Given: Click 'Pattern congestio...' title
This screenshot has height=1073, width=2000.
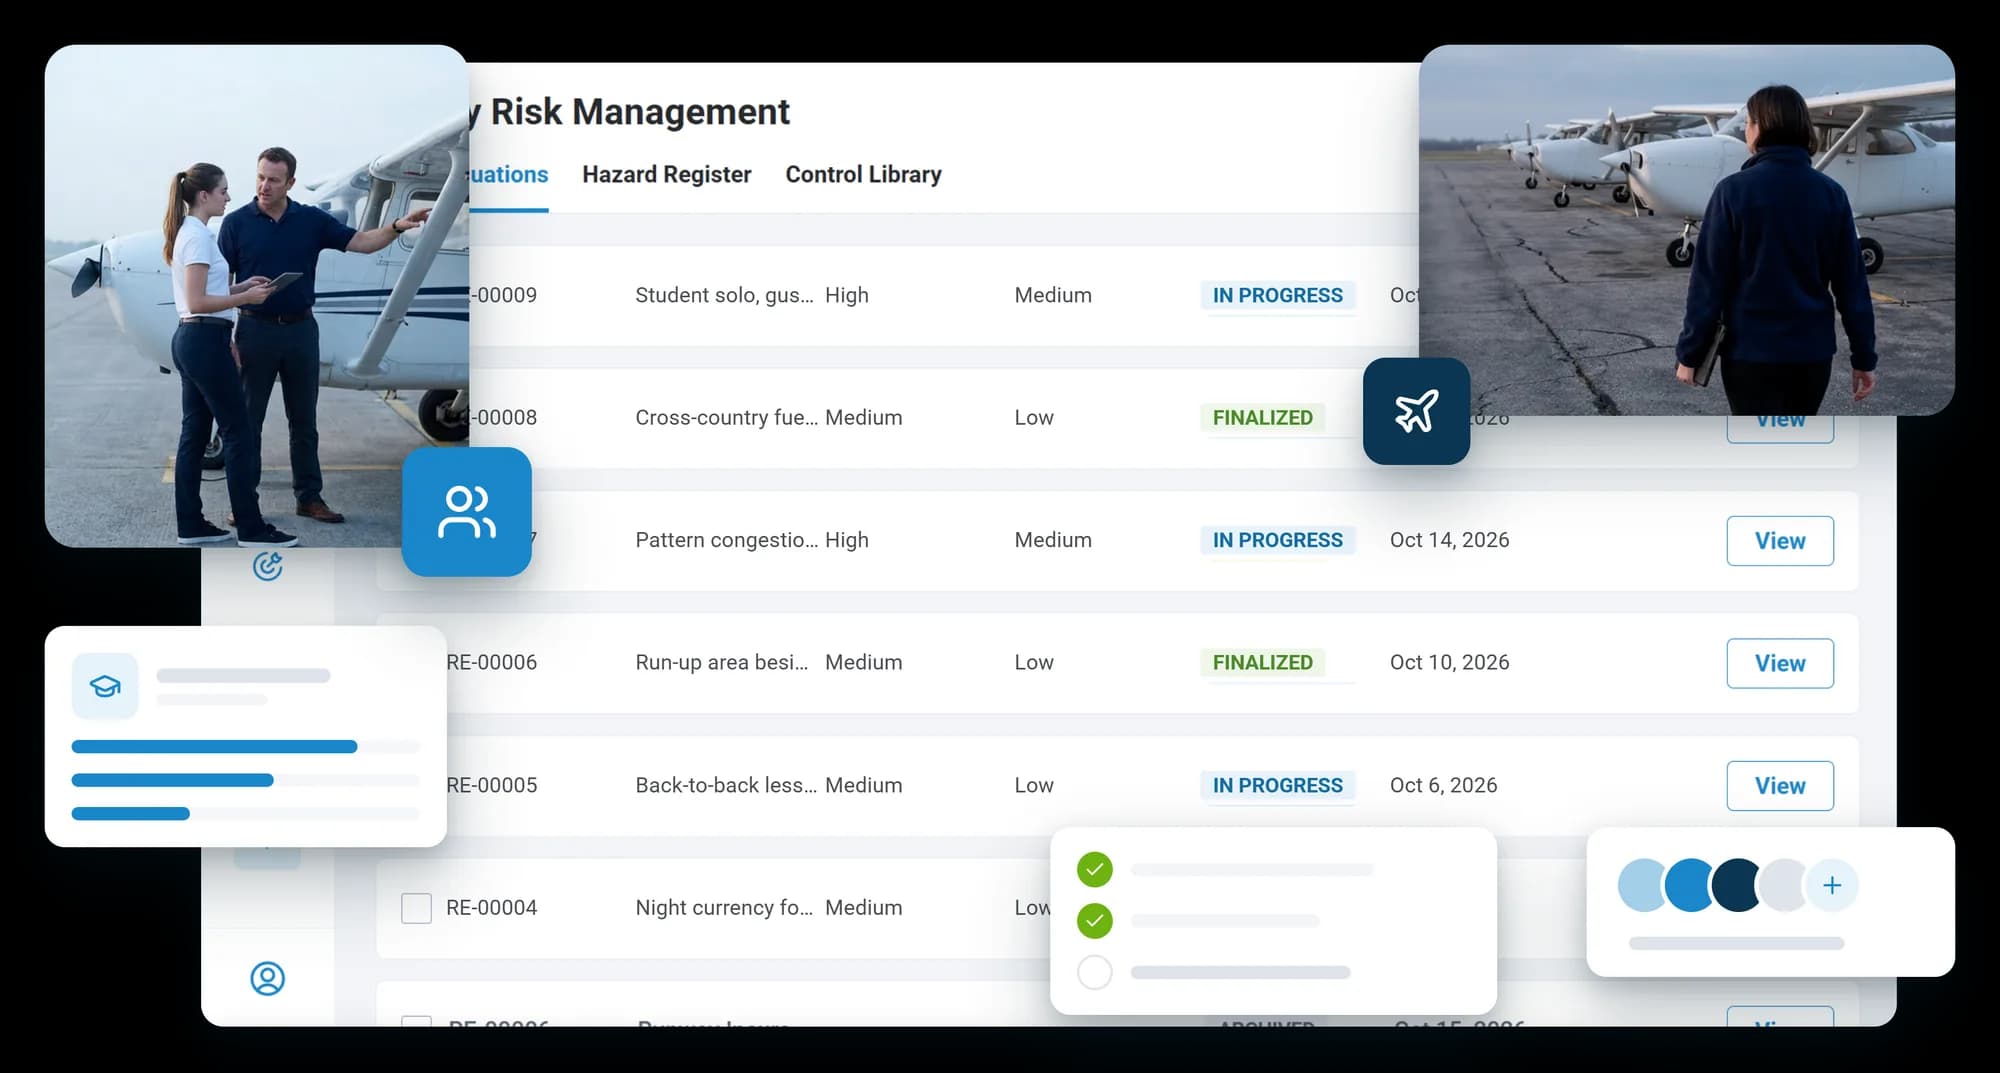Looking at the screenshot, I should coord(726,540).
